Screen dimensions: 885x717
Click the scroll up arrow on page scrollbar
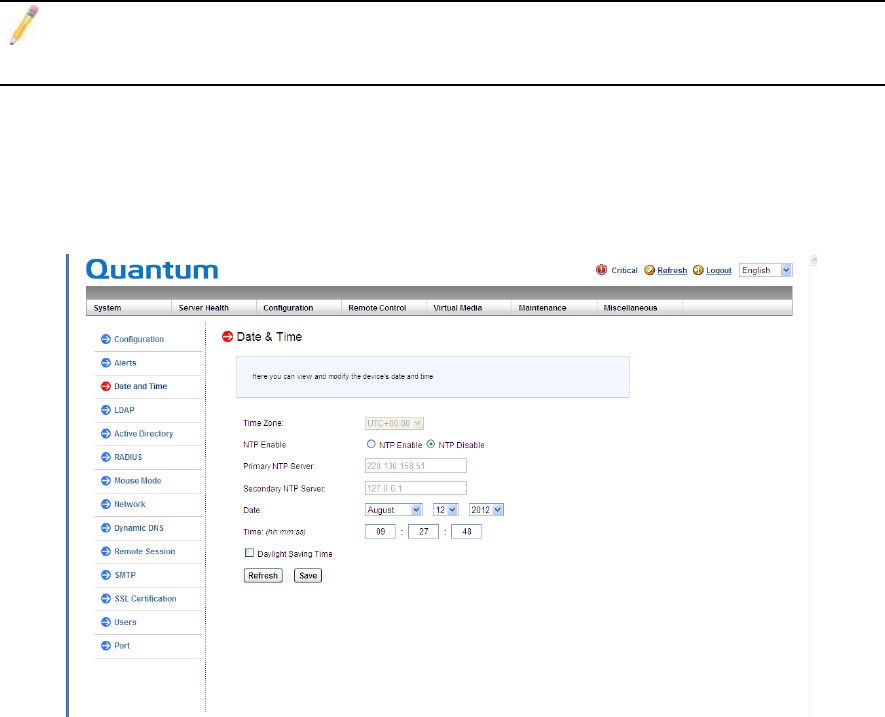(x=813, y=260)
